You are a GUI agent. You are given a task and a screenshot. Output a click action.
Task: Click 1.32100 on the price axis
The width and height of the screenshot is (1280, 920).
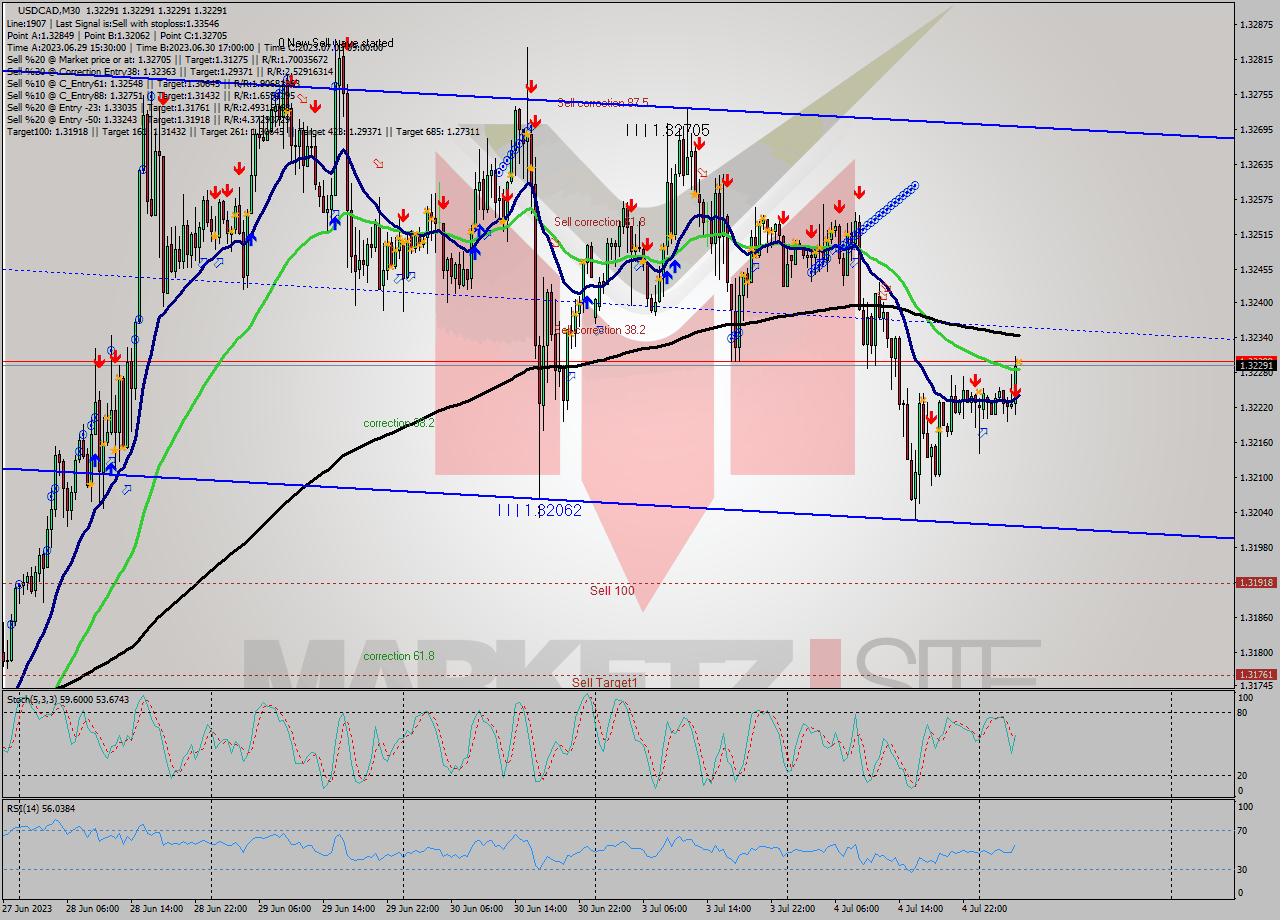(x=1257, y=477)
